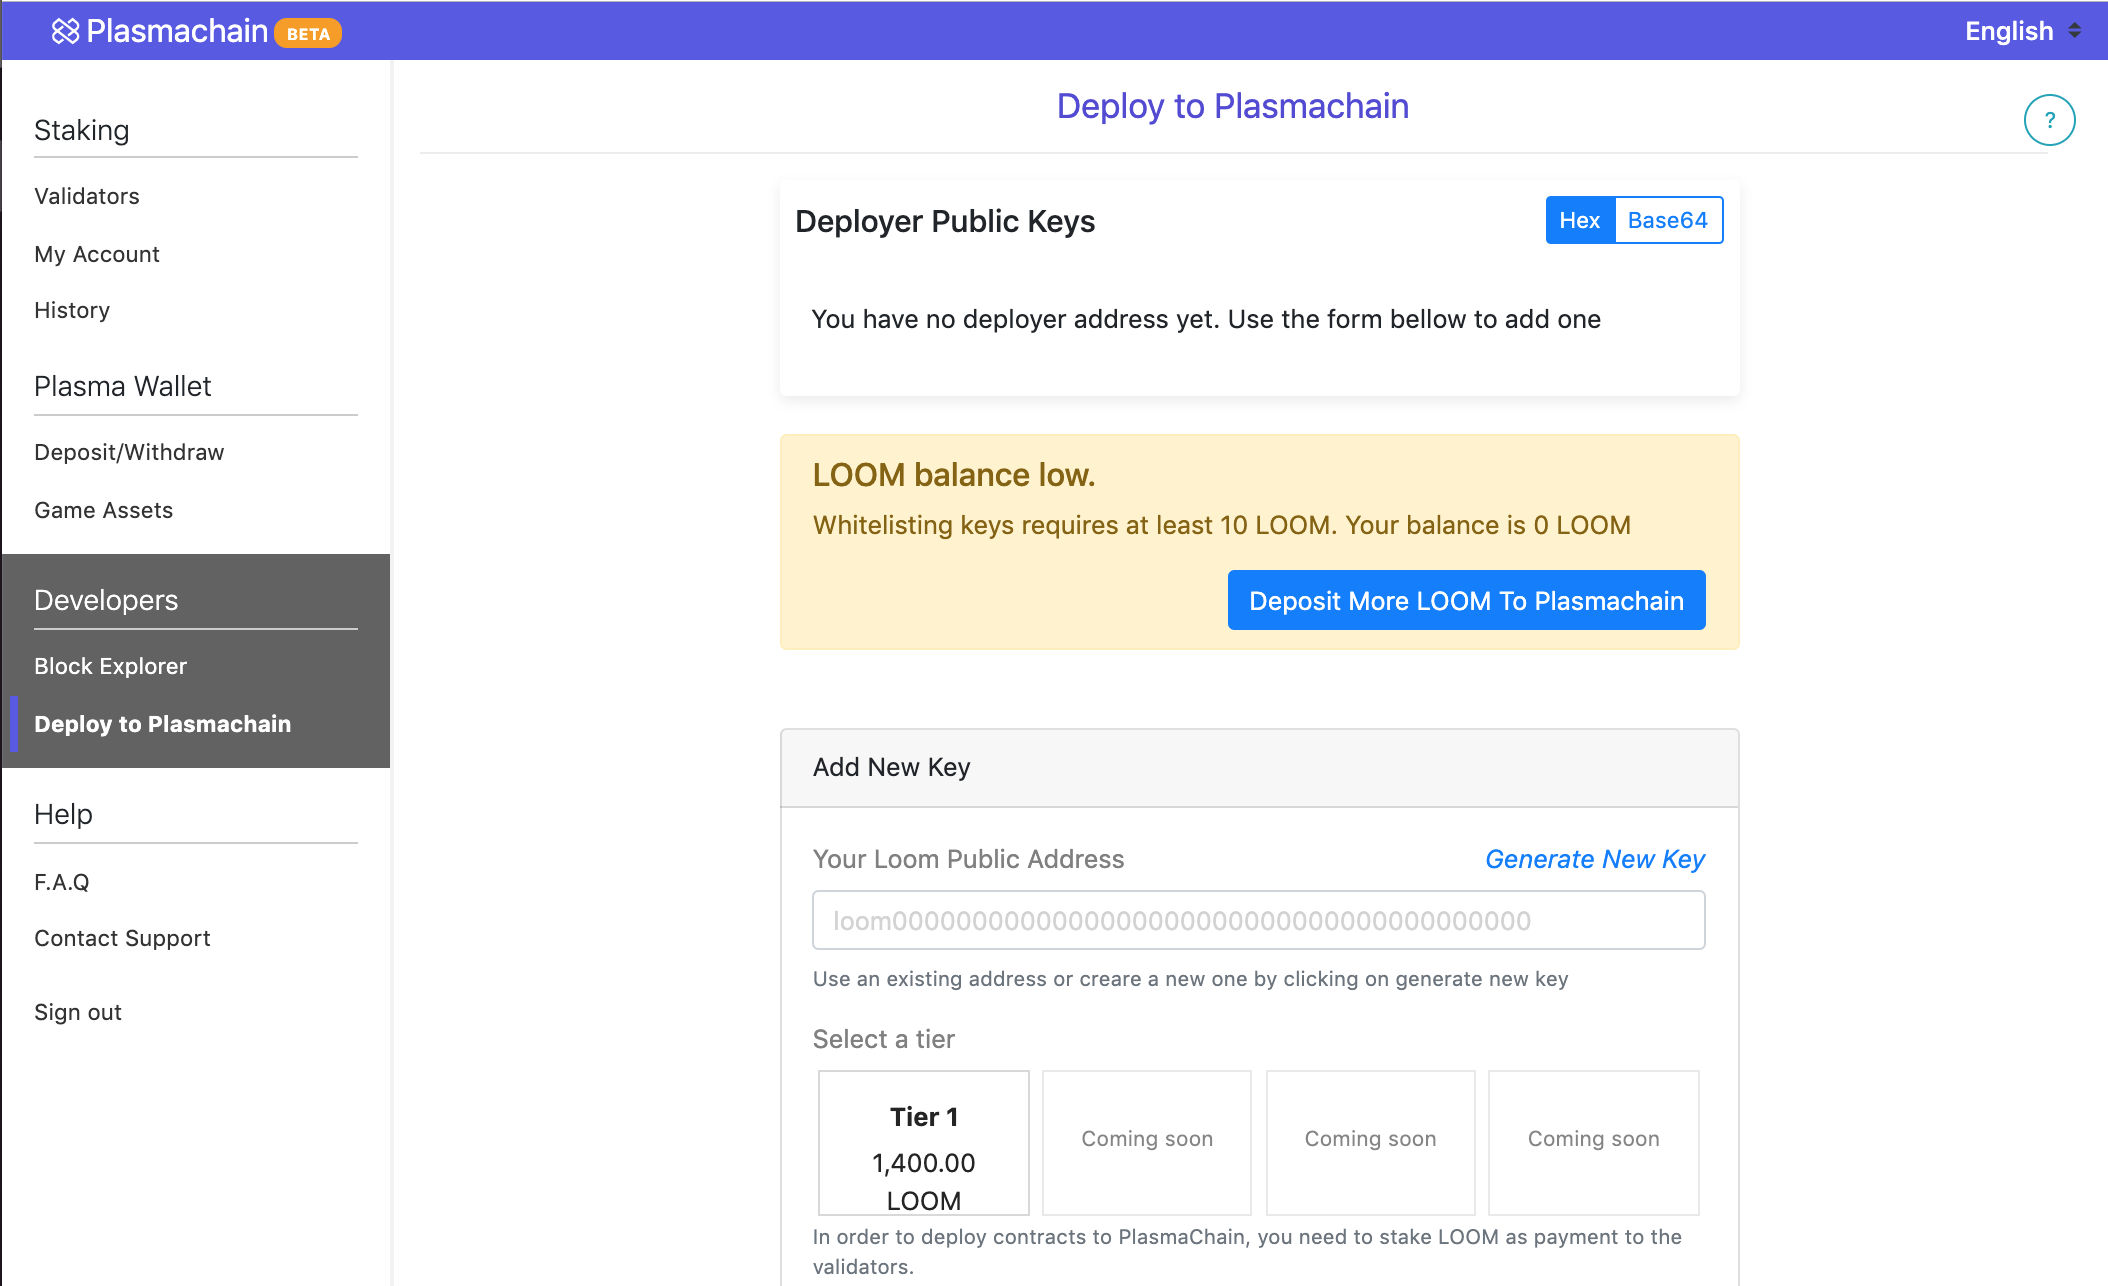Click Deploy to Plasmachain page heading

(x=1232, y=106)
